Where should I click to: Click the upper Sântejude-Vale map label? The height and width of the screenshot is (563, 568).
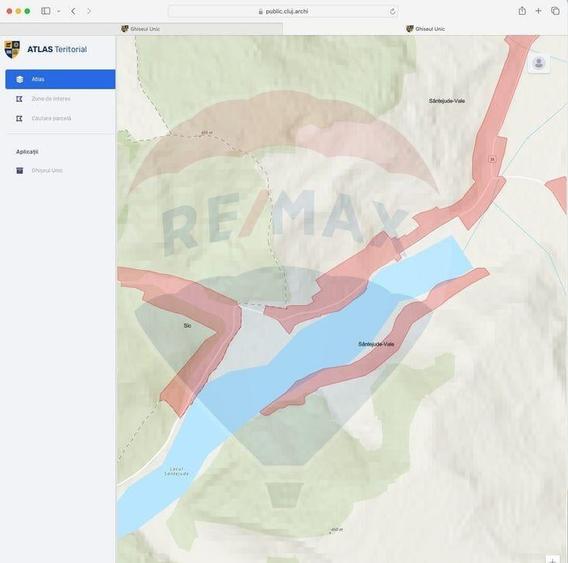[447, 101]
